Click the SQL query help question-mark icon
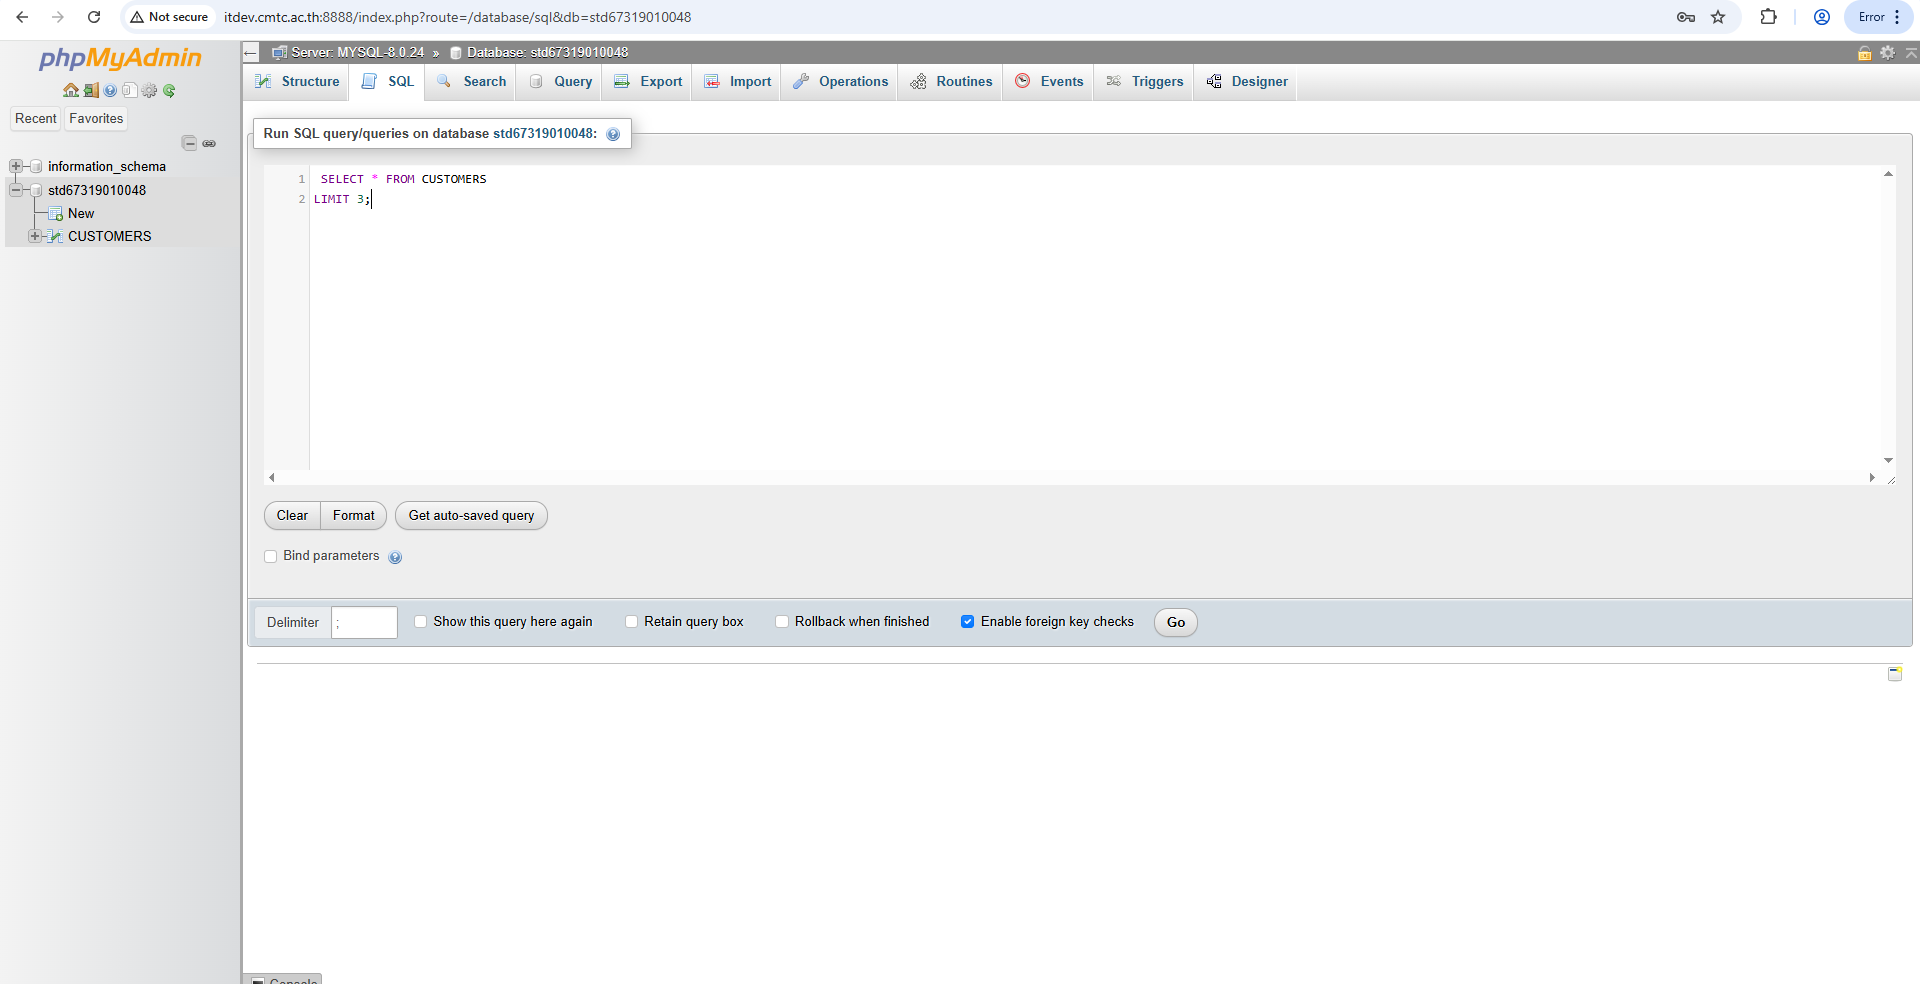Screen dimensions: 1920x984 (x=613, y=134)
